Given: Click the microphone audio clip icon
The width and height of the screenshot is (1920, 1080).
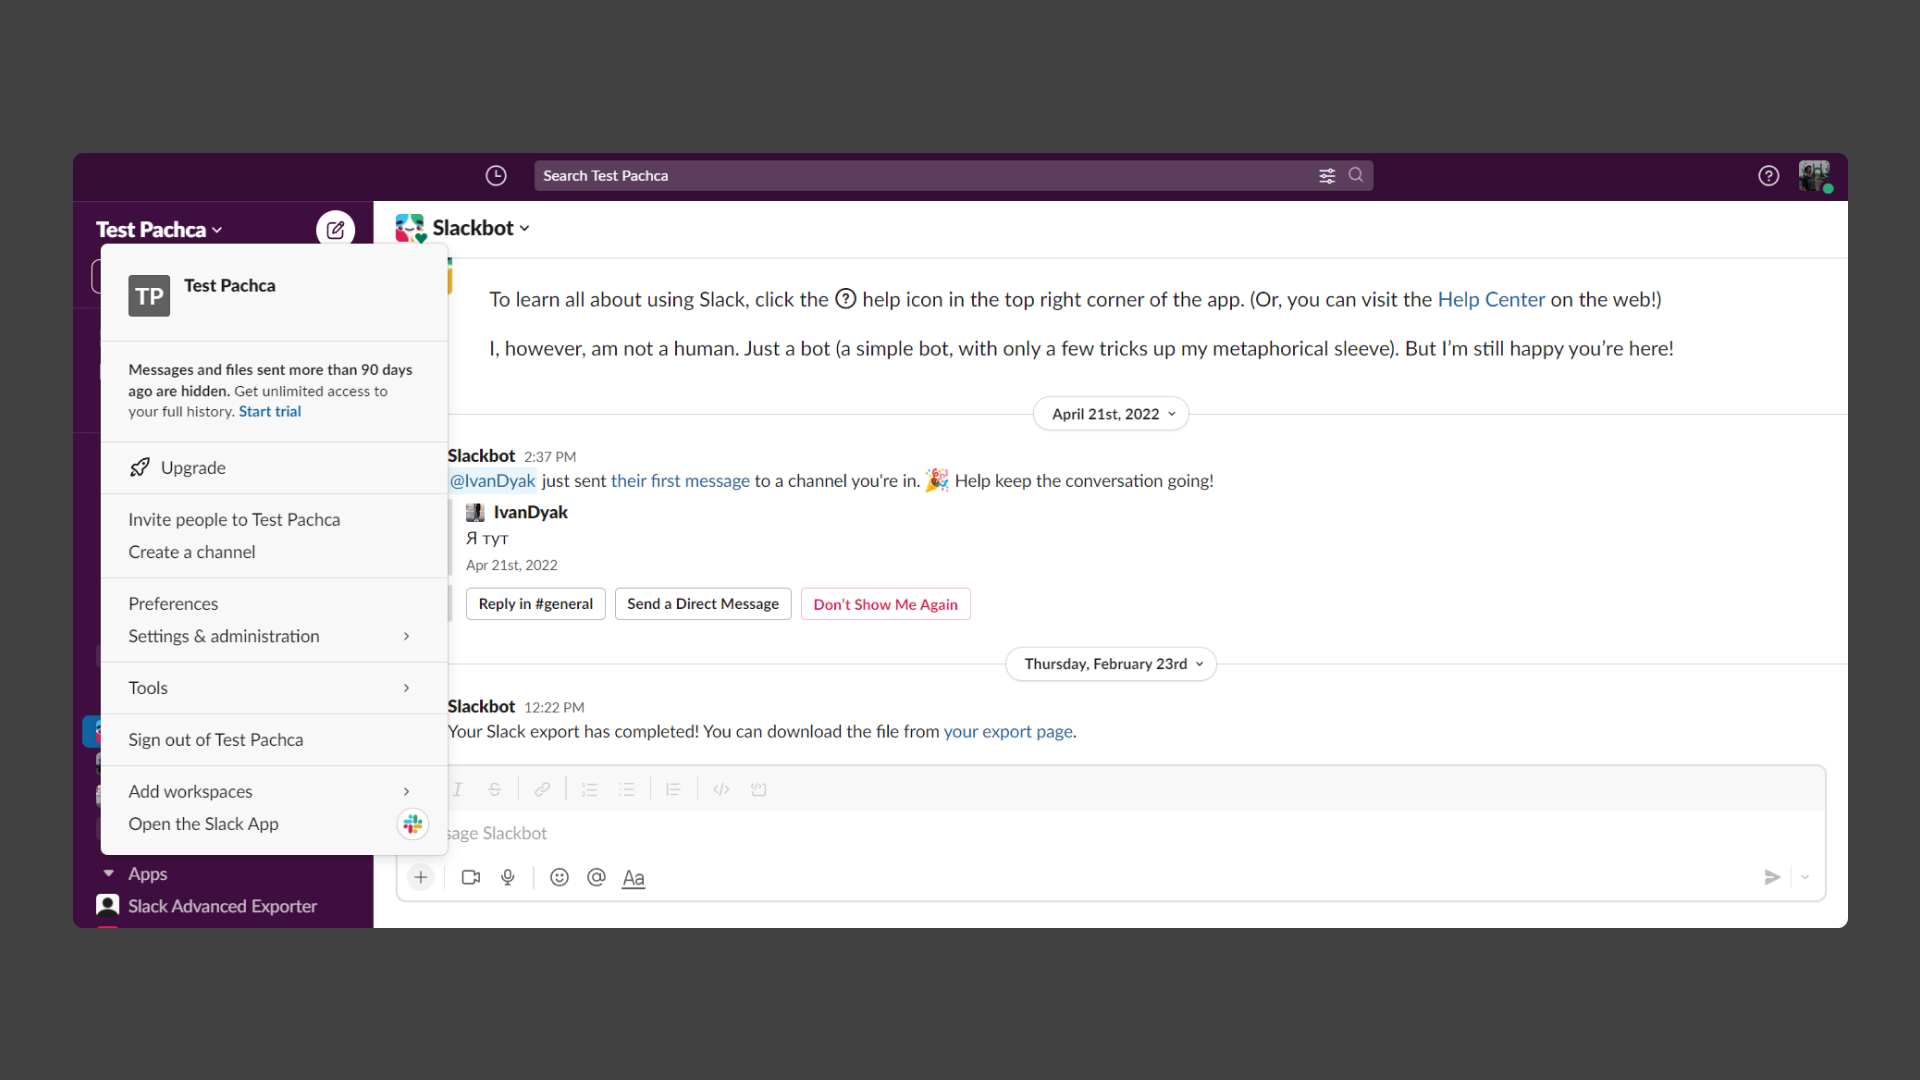Looking at the screenshot, I should click(x=508, y=877).
